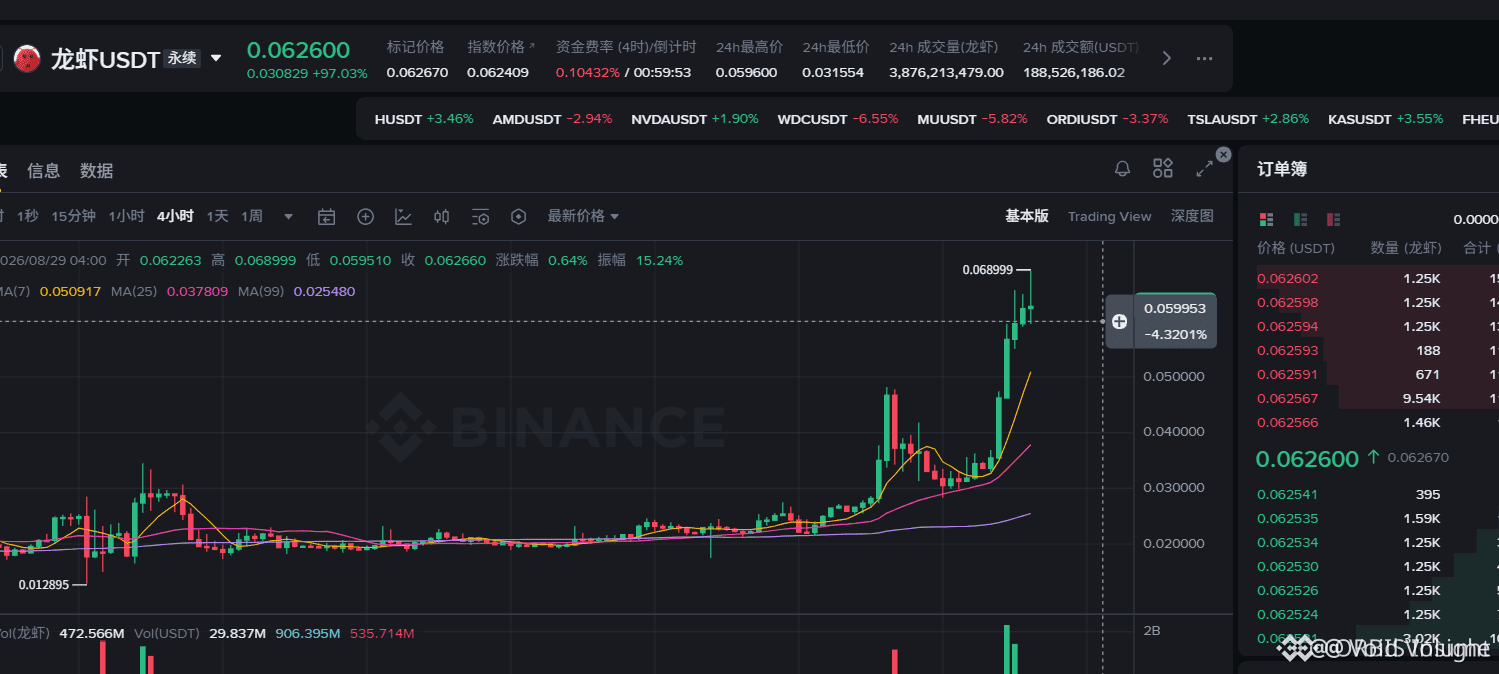
Task: Select ask price 0.062567 in order book
Action: click(1287, 399)
